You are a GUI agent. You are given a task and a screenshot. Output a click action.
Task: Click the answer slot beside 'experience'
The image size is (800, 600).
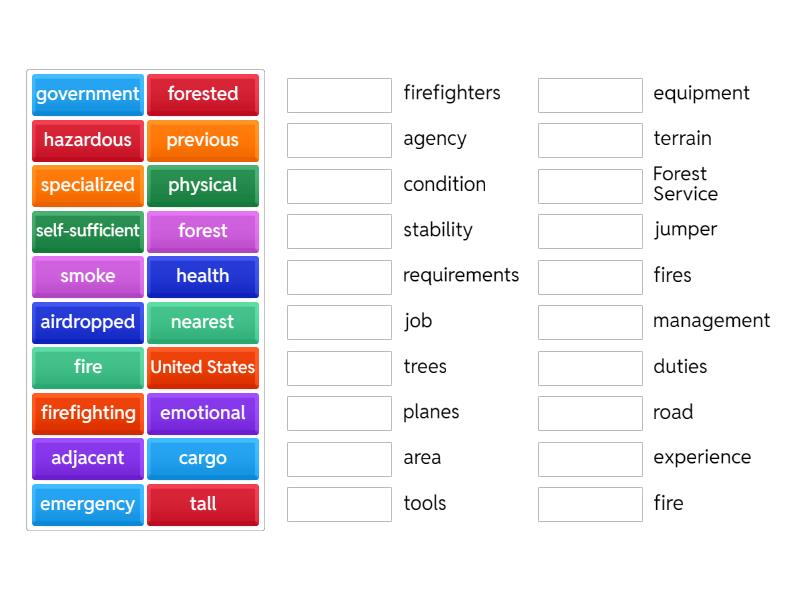pyautogui.click(x=590, y=458)
